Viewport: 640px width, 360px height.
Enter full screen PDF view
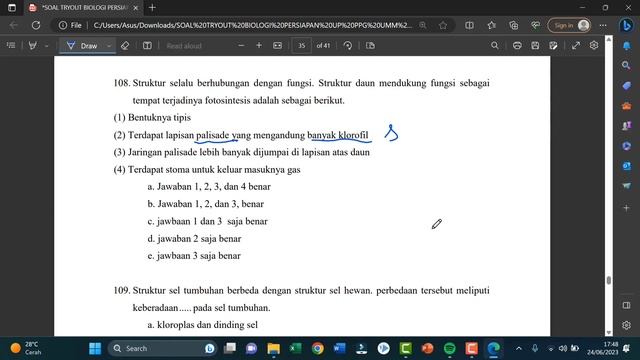pos(576,45)
